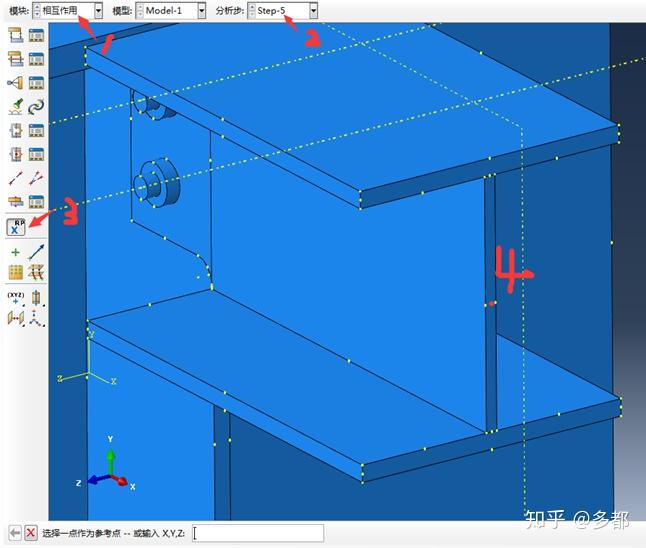Screen dimensions: 646x548
Task: Open the Connector Builder tool
Action: [x=36, y=178]
